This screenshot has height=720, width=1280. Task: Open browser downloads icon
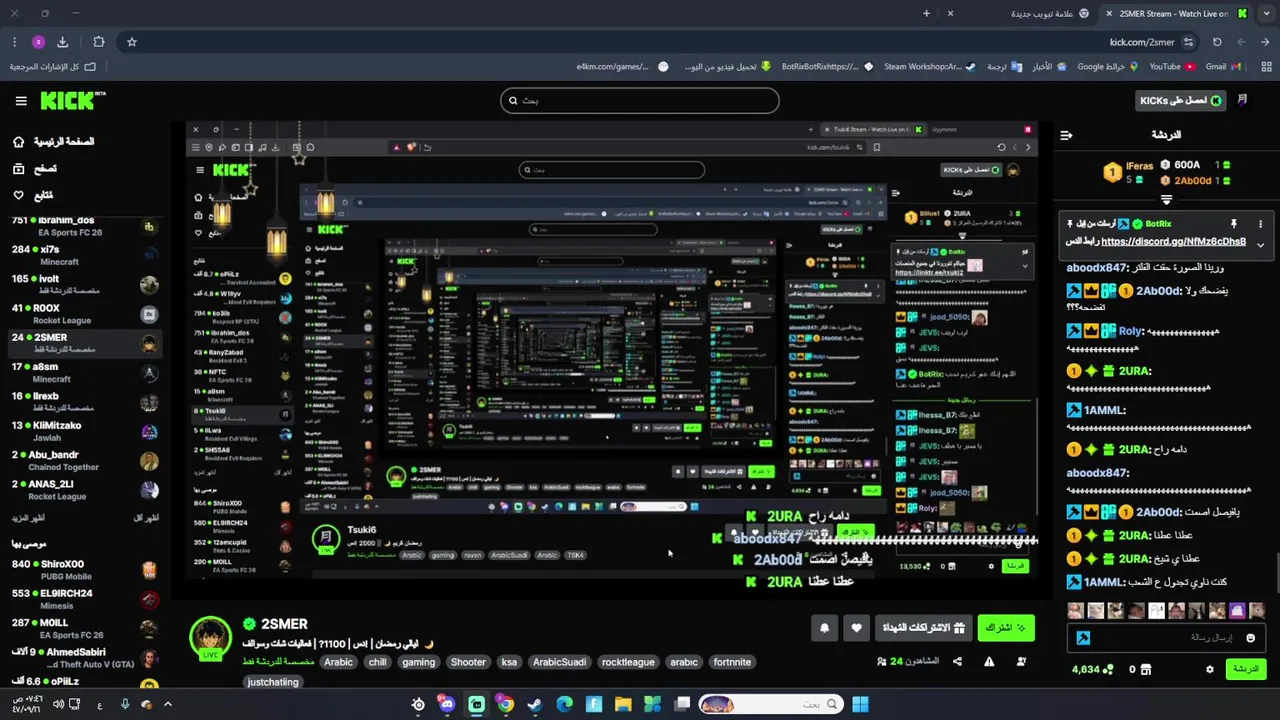click(62, 42)
